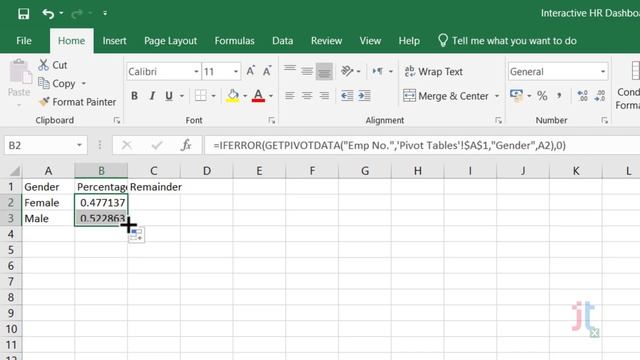
Task: Click the Orientation text rotation icon
Action: tap(347, 71)
